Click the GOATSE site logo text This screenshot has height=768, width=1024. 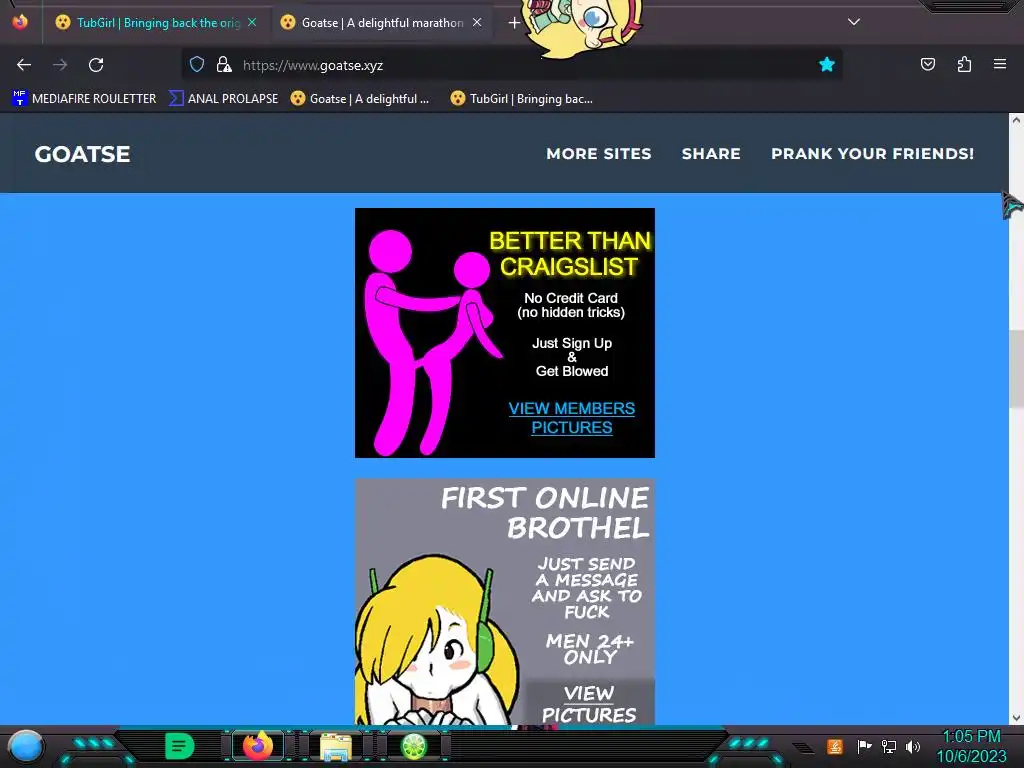[x=82, y=154]
